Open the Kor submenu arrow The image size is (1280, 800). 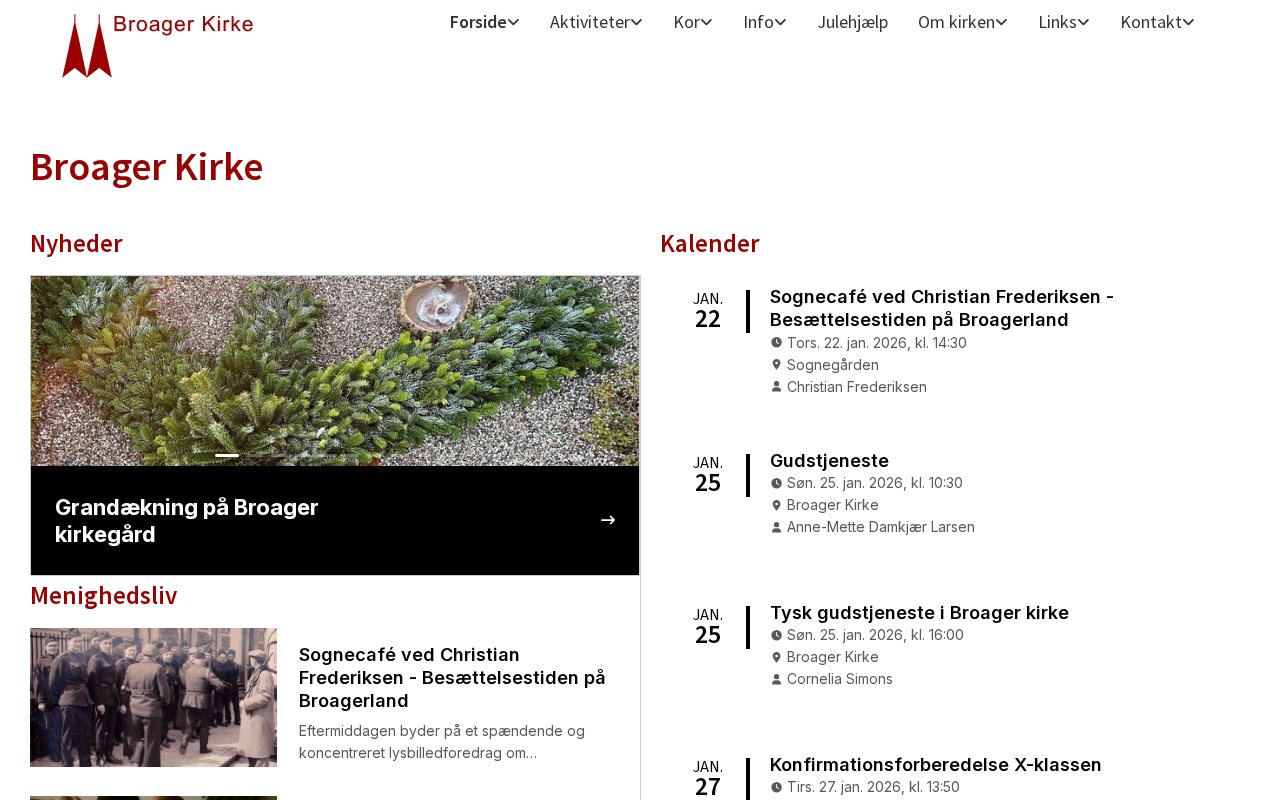706,22
